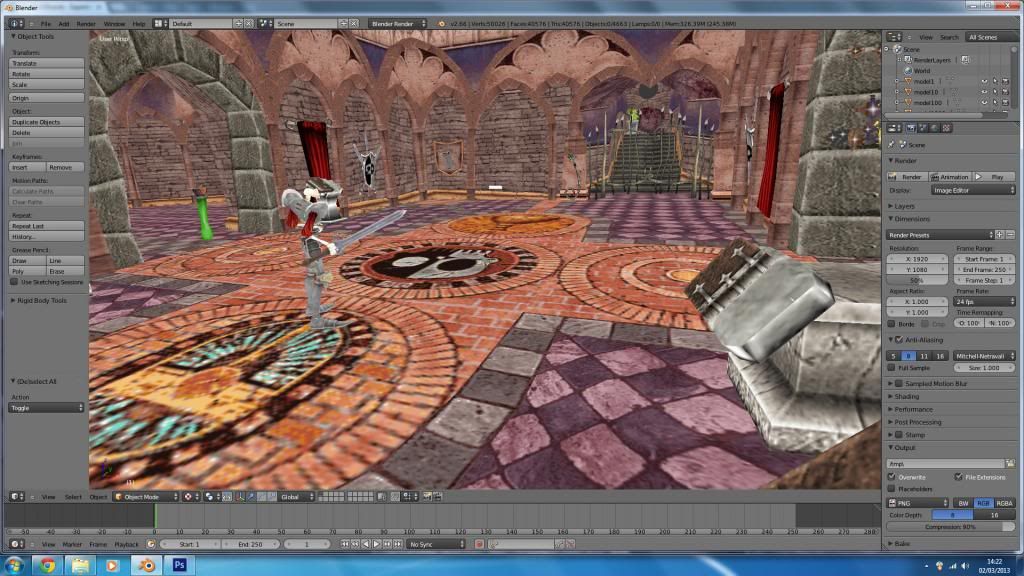Jump to the last frame of playback

point(398,544)
